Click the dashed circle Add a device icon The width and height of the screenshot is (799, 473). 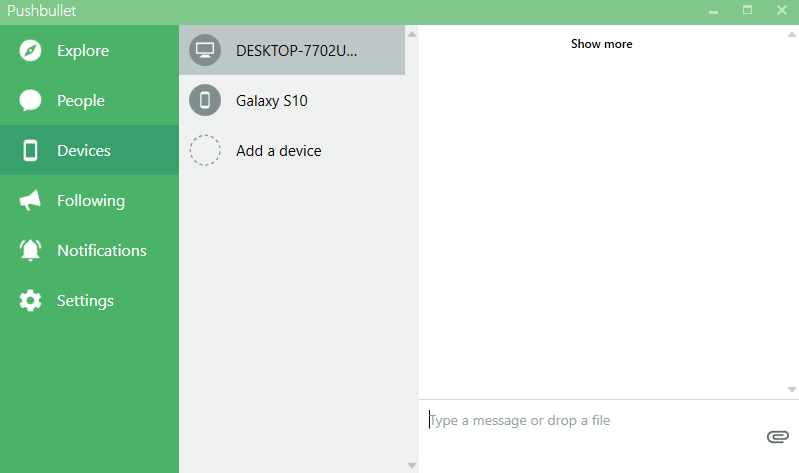[205, 150]
